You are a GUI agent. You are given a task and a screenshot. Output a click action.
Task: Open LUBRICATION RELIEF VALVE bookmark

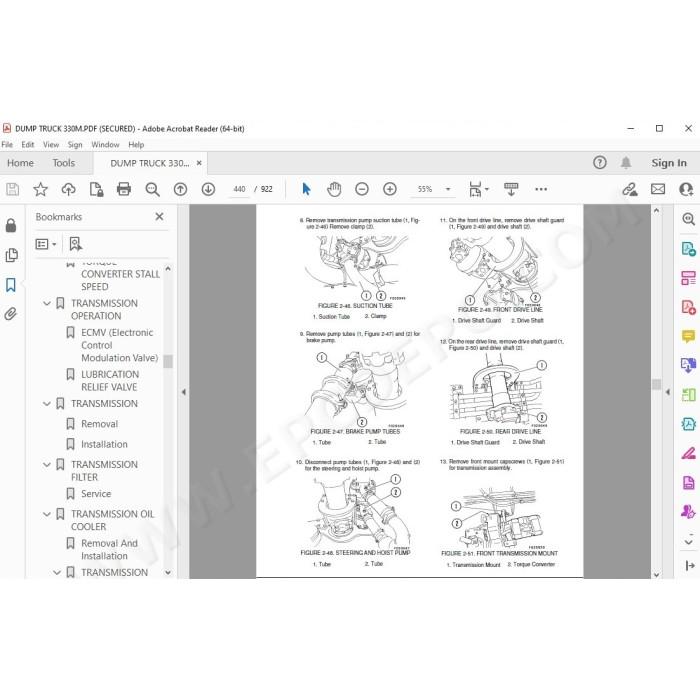click(110, 381)
